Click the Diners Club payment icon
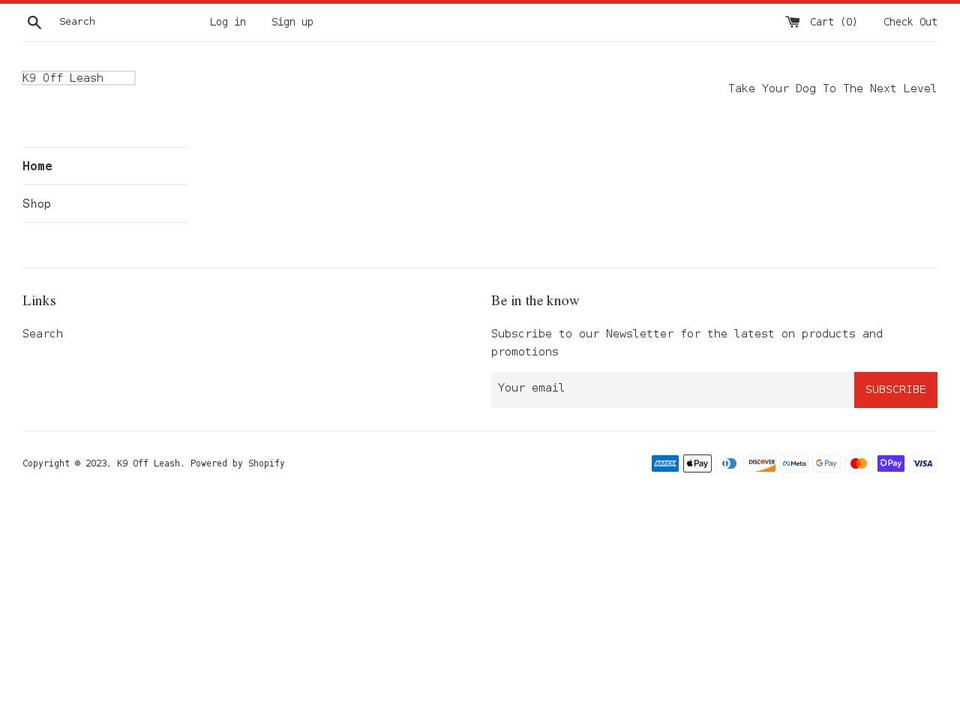This screenshot has width=960, height=720. coord(729,463)
